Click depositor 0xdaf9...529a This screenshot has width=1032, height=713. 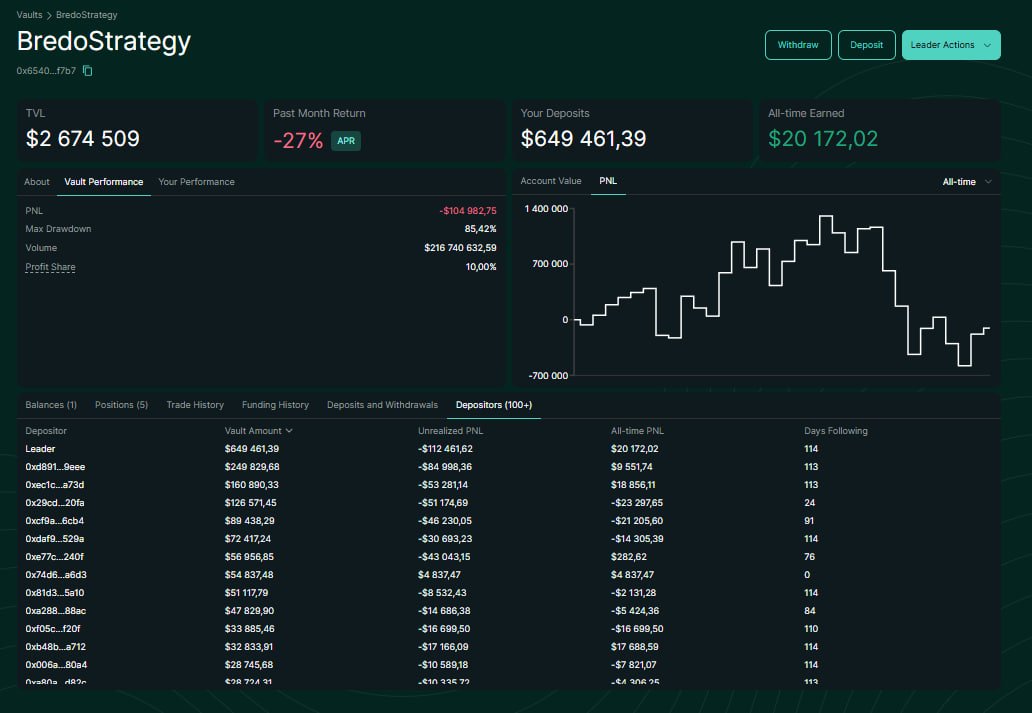click(55, 539)
